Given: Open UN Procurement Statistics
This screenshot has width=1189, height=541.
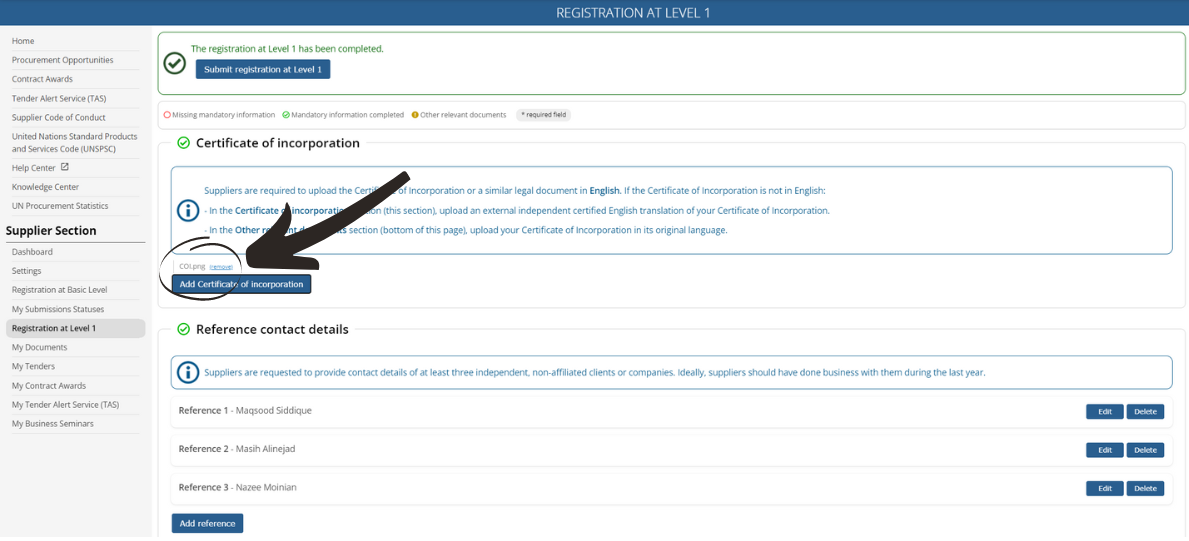Looking at the screenshot, I should 60,206.
